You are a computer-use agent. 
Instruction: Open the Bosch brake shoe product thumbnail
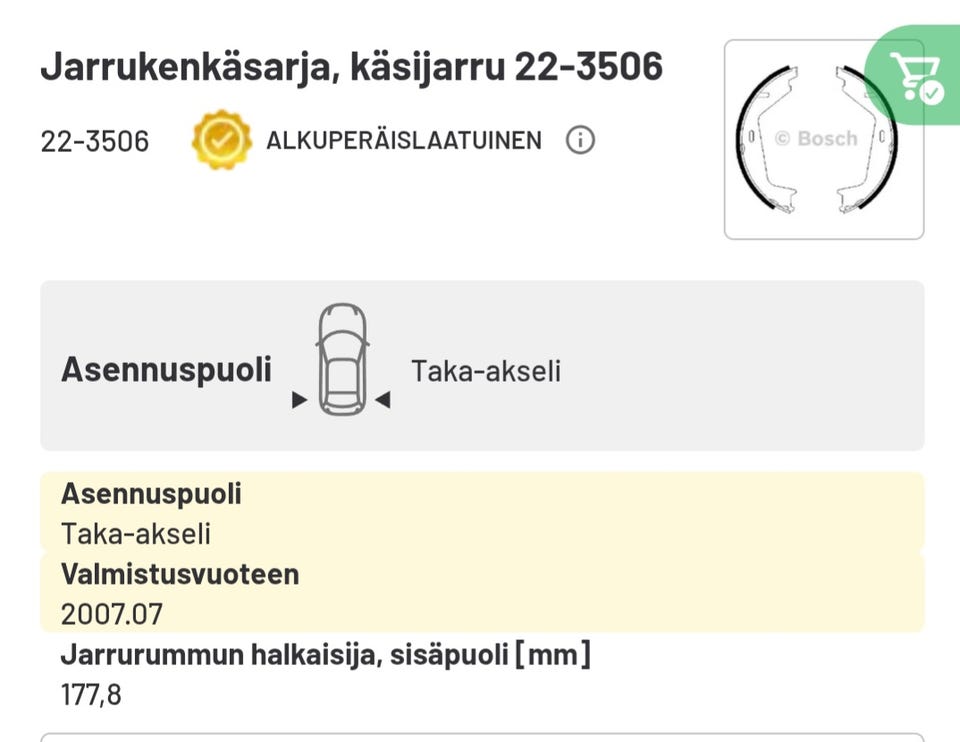(823, 137)
